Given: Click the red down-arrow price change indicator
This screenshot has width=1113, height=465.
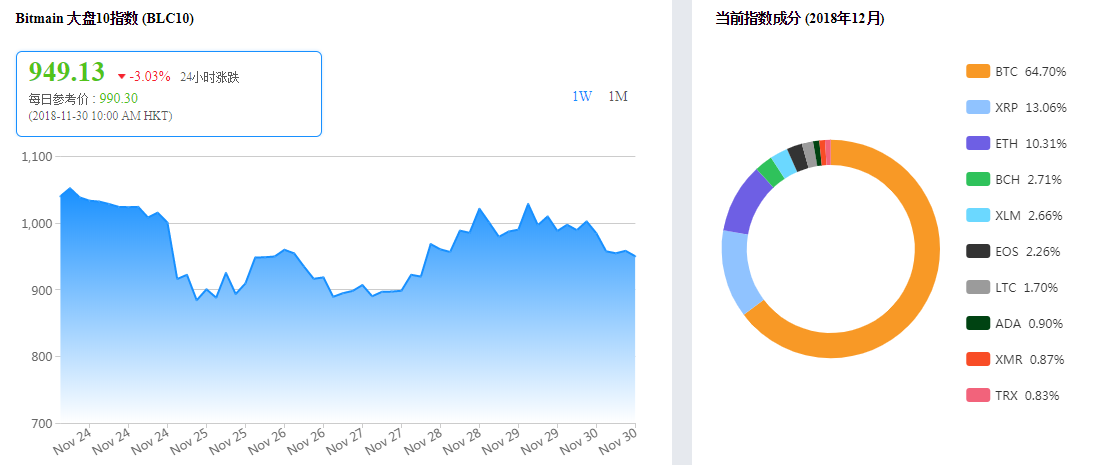Looking at the screenshot, I should point(122,77).
